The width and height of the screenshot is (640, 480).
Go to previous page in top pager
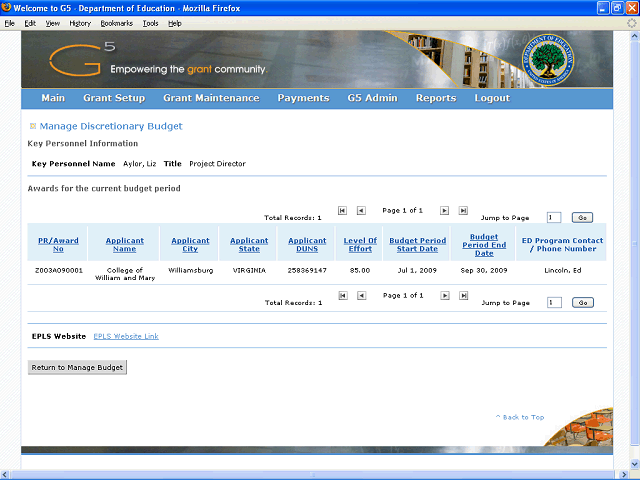point(361,211)
